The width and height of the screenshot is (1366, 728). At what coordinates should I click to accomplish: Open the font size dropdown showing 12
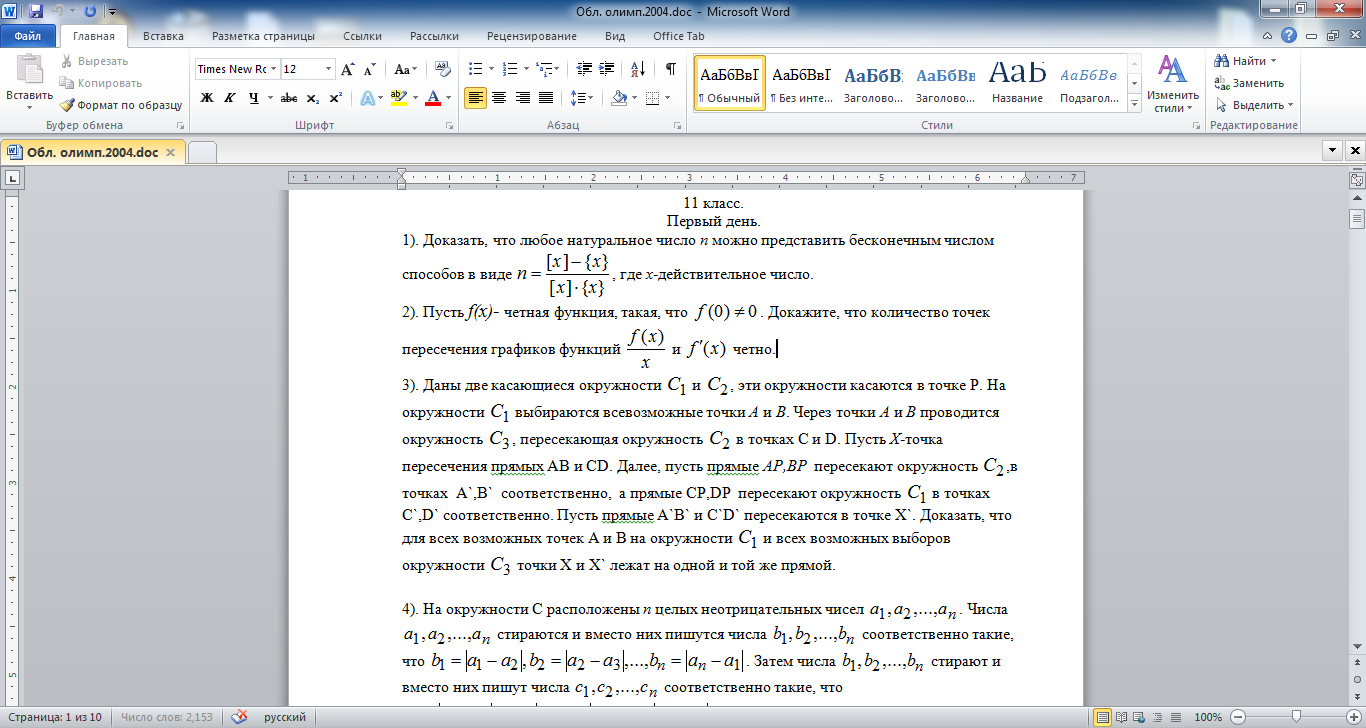[329, 69]
